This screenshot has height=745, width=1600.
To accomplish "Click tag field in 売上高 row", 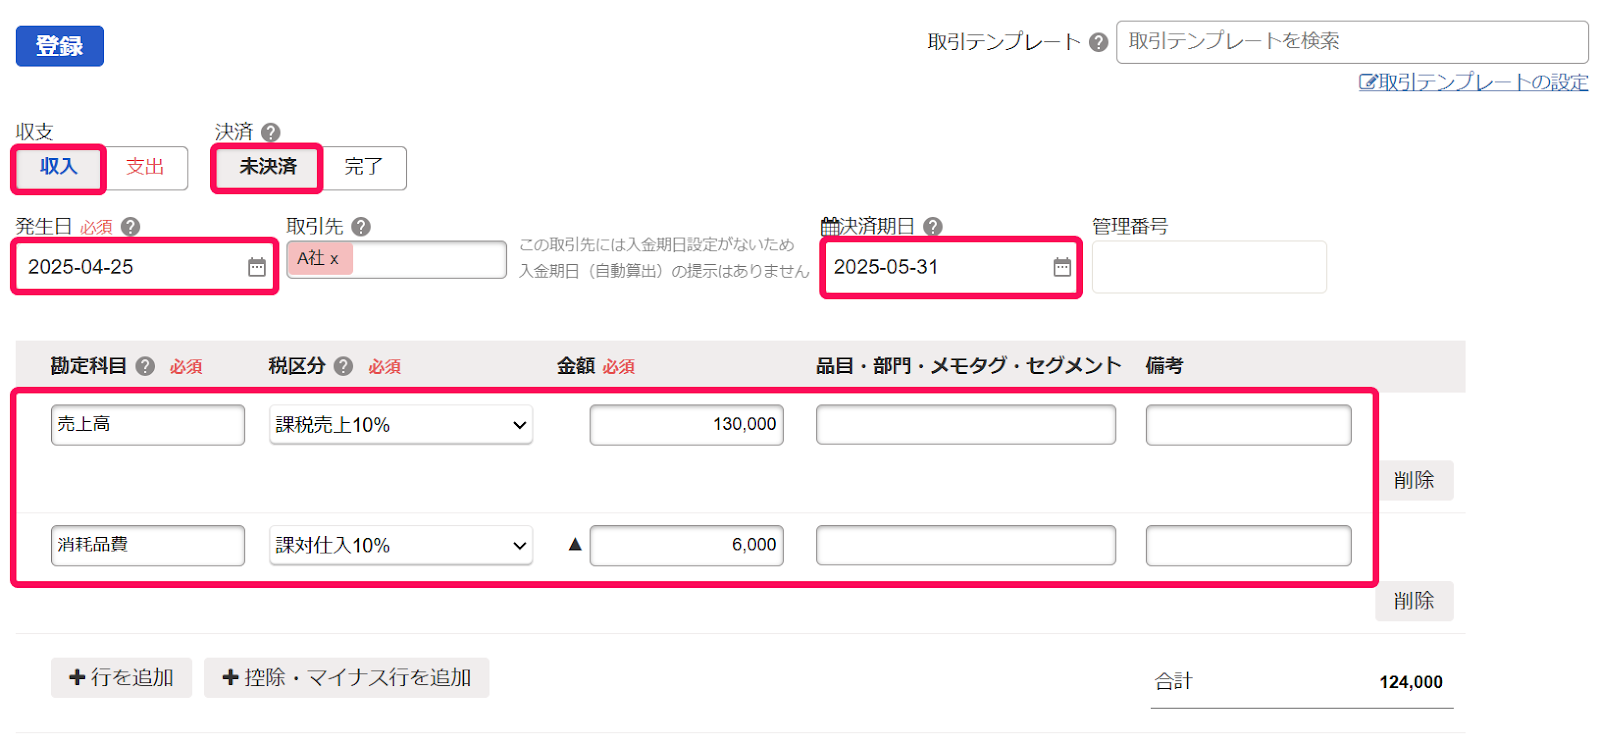I will pyautogui.click(x=966, y=425).
